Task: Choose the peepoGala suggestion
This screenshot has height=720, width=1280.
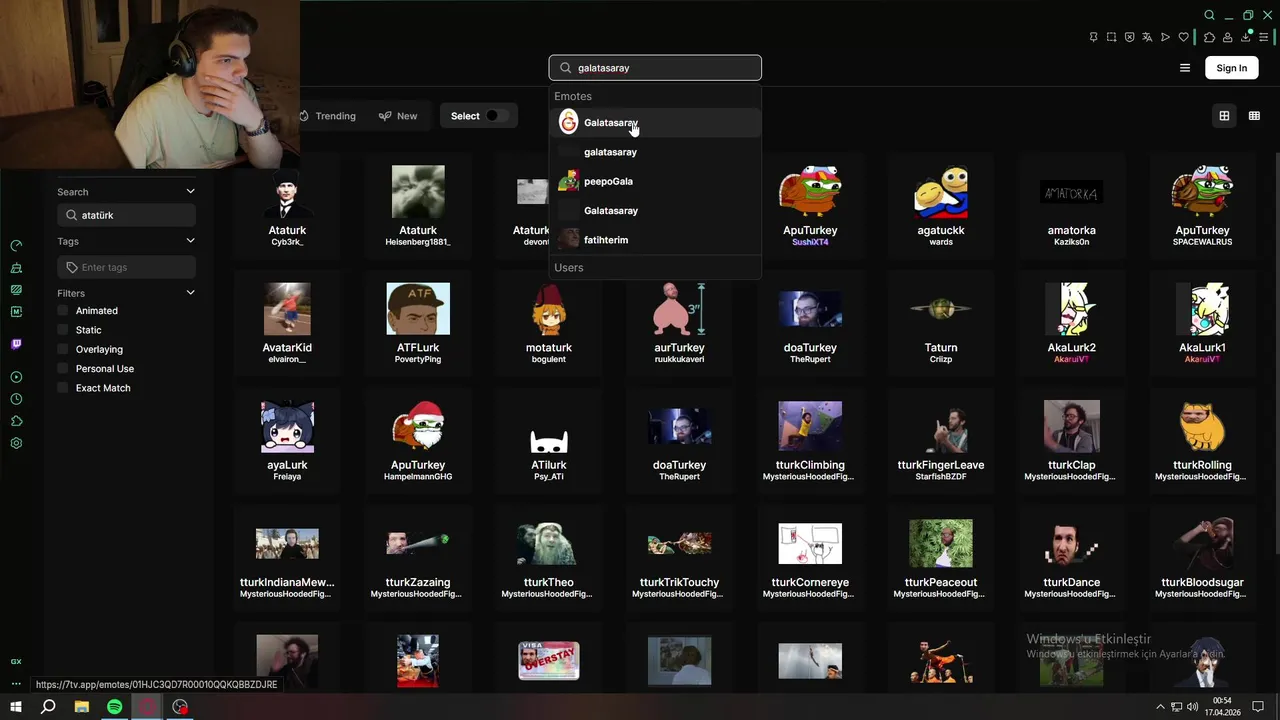Action: tap(655, 181)
